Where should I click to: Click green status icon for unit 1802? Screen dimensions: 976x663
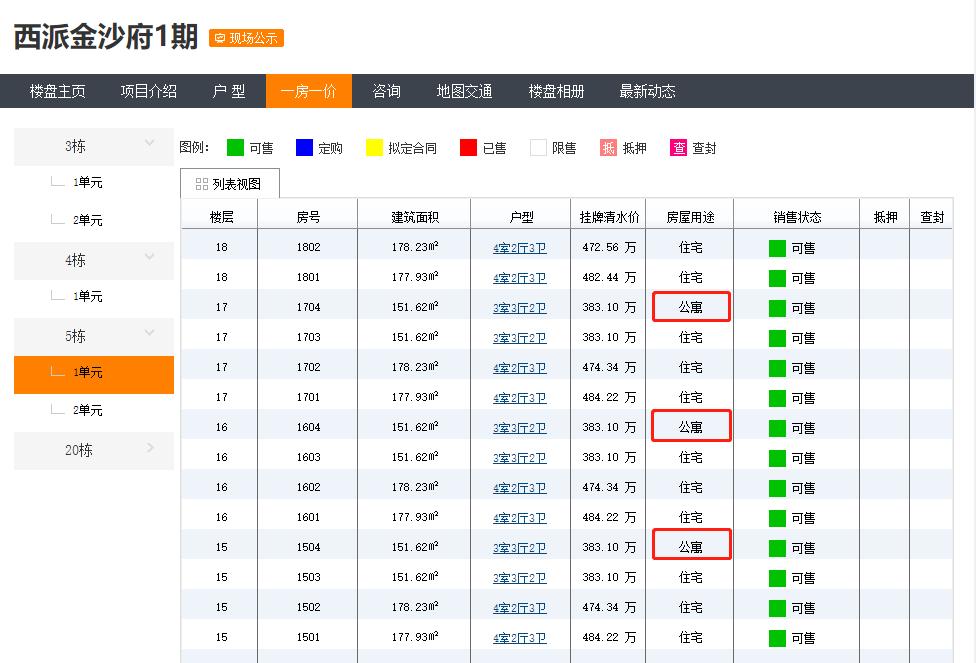778,248
